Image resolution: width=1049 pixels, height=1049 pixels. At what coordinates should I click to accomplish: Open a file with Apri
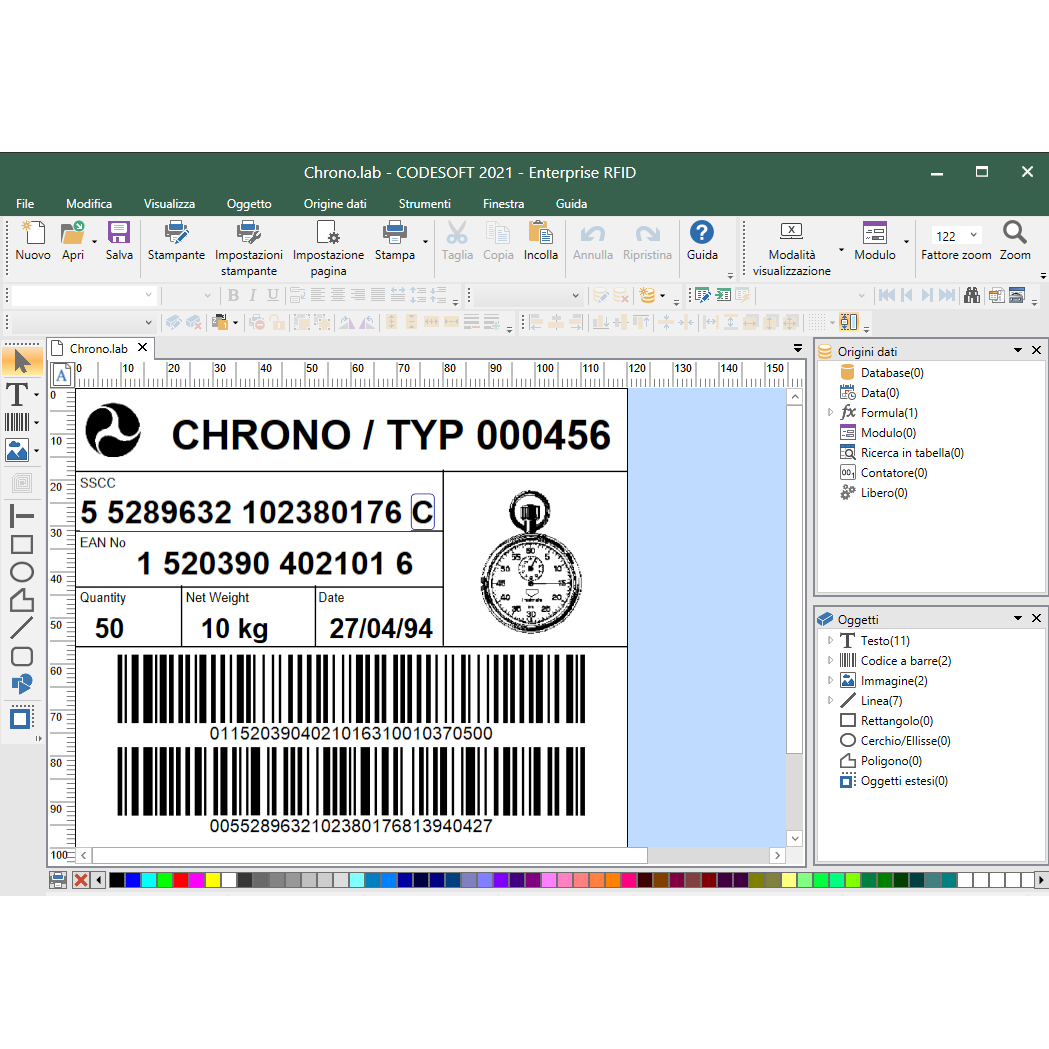click(73, 242)
